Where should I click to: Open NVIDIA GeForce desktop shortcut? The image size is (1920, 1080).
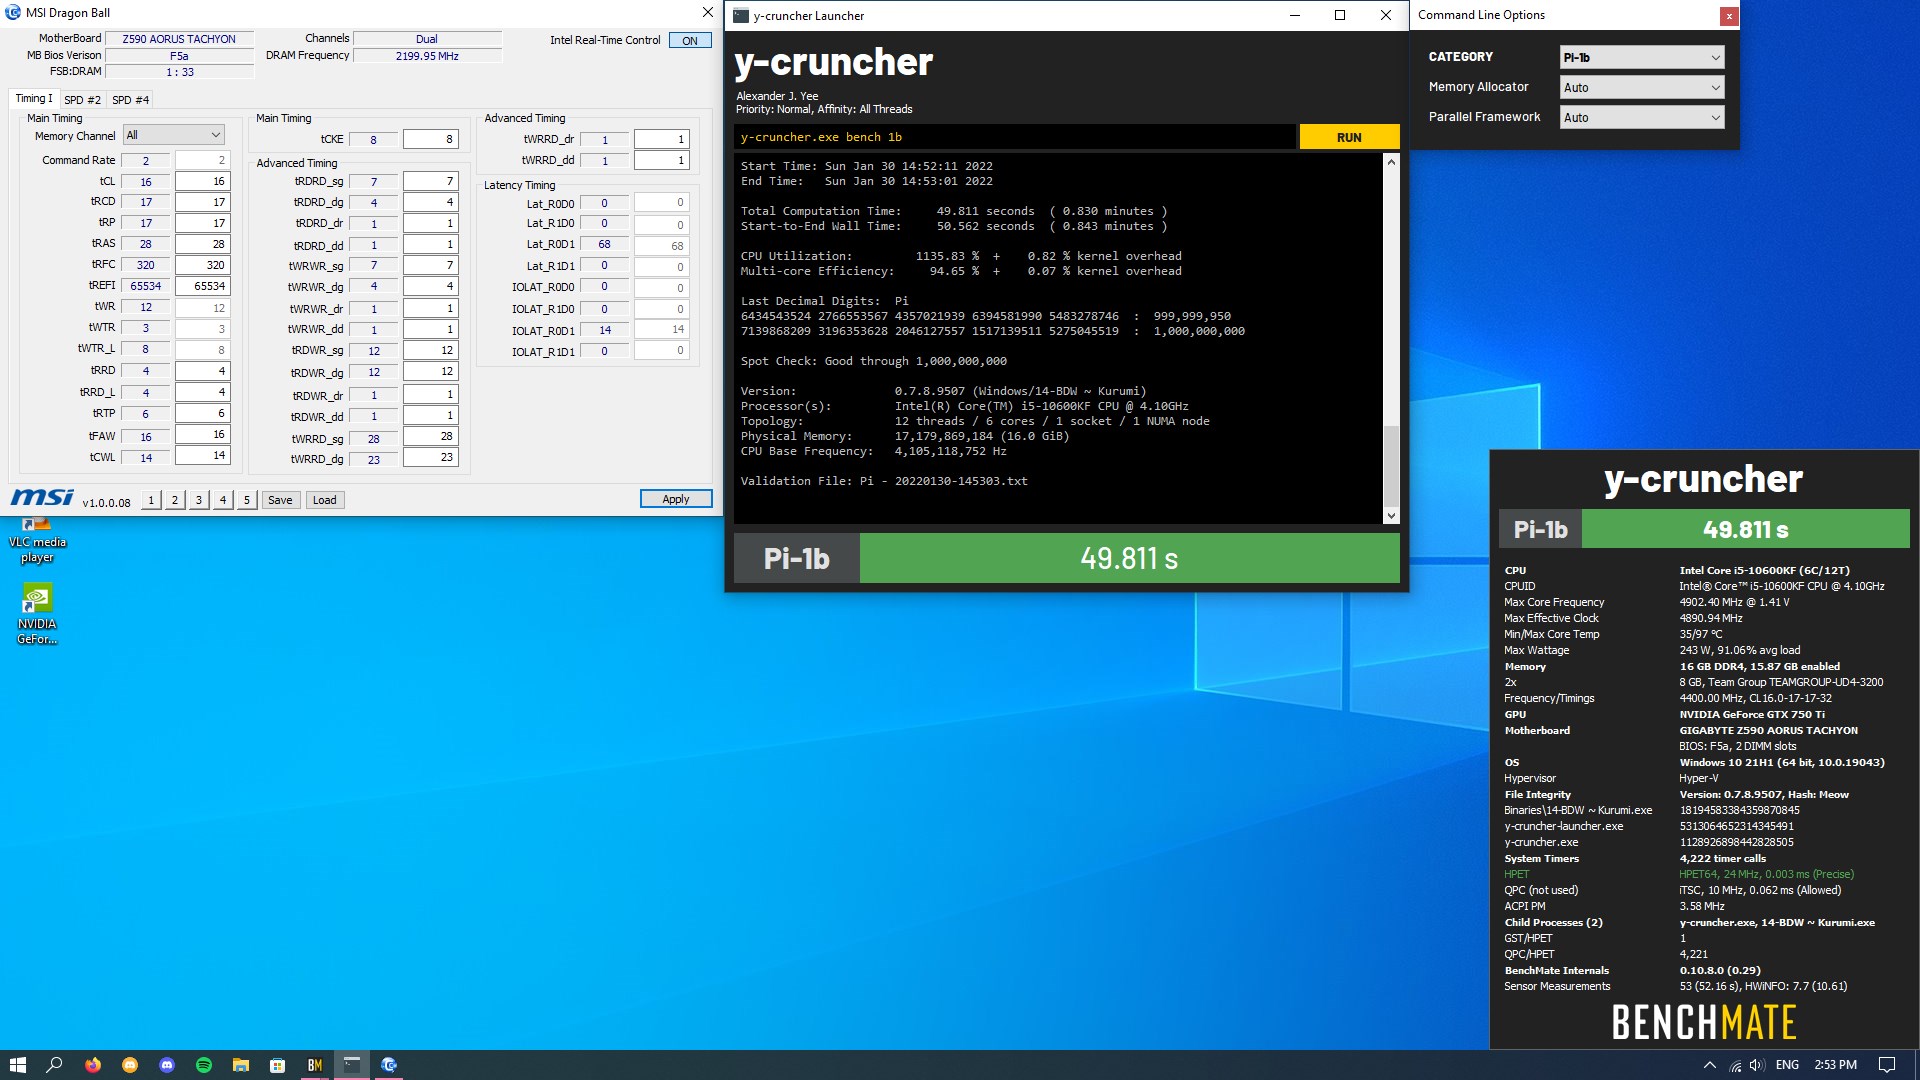pyautogui.click(x=37, y=615)
